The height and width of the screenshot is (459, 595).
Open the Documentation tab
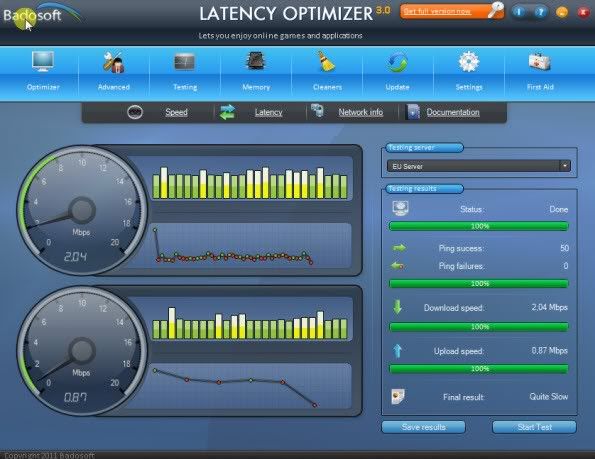point(453,112)
